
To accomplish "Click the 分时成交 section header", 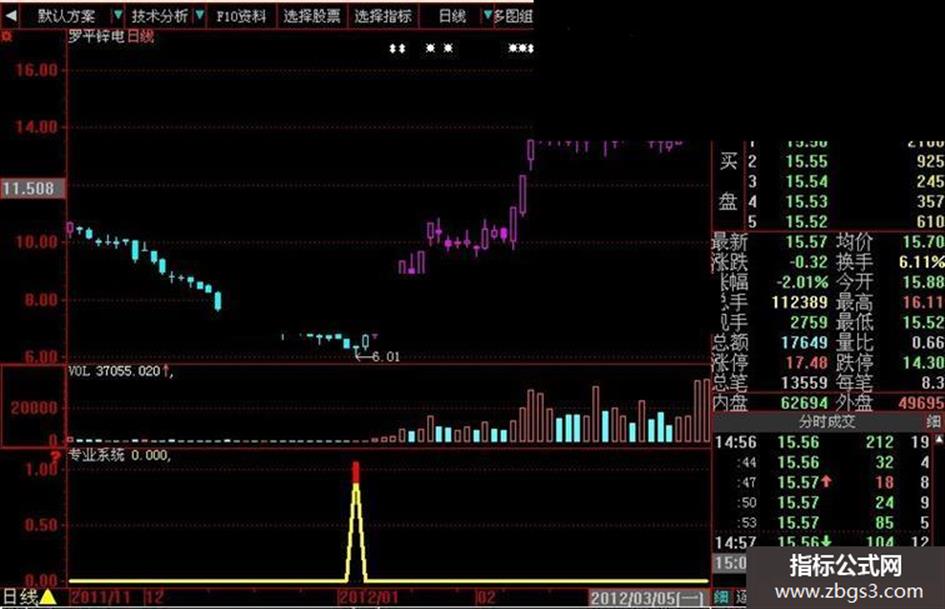I will (827, 421).
